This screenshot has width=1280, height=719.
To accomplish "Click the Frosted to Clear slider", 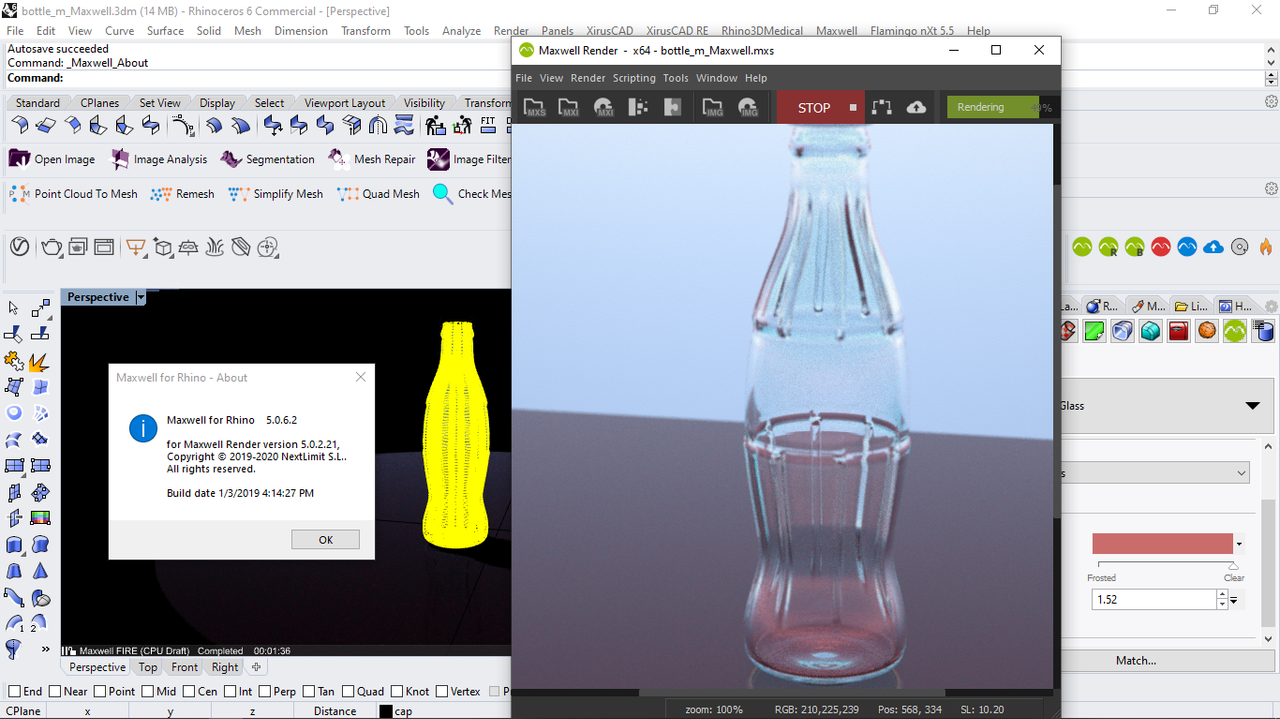I will [1168, 566].
